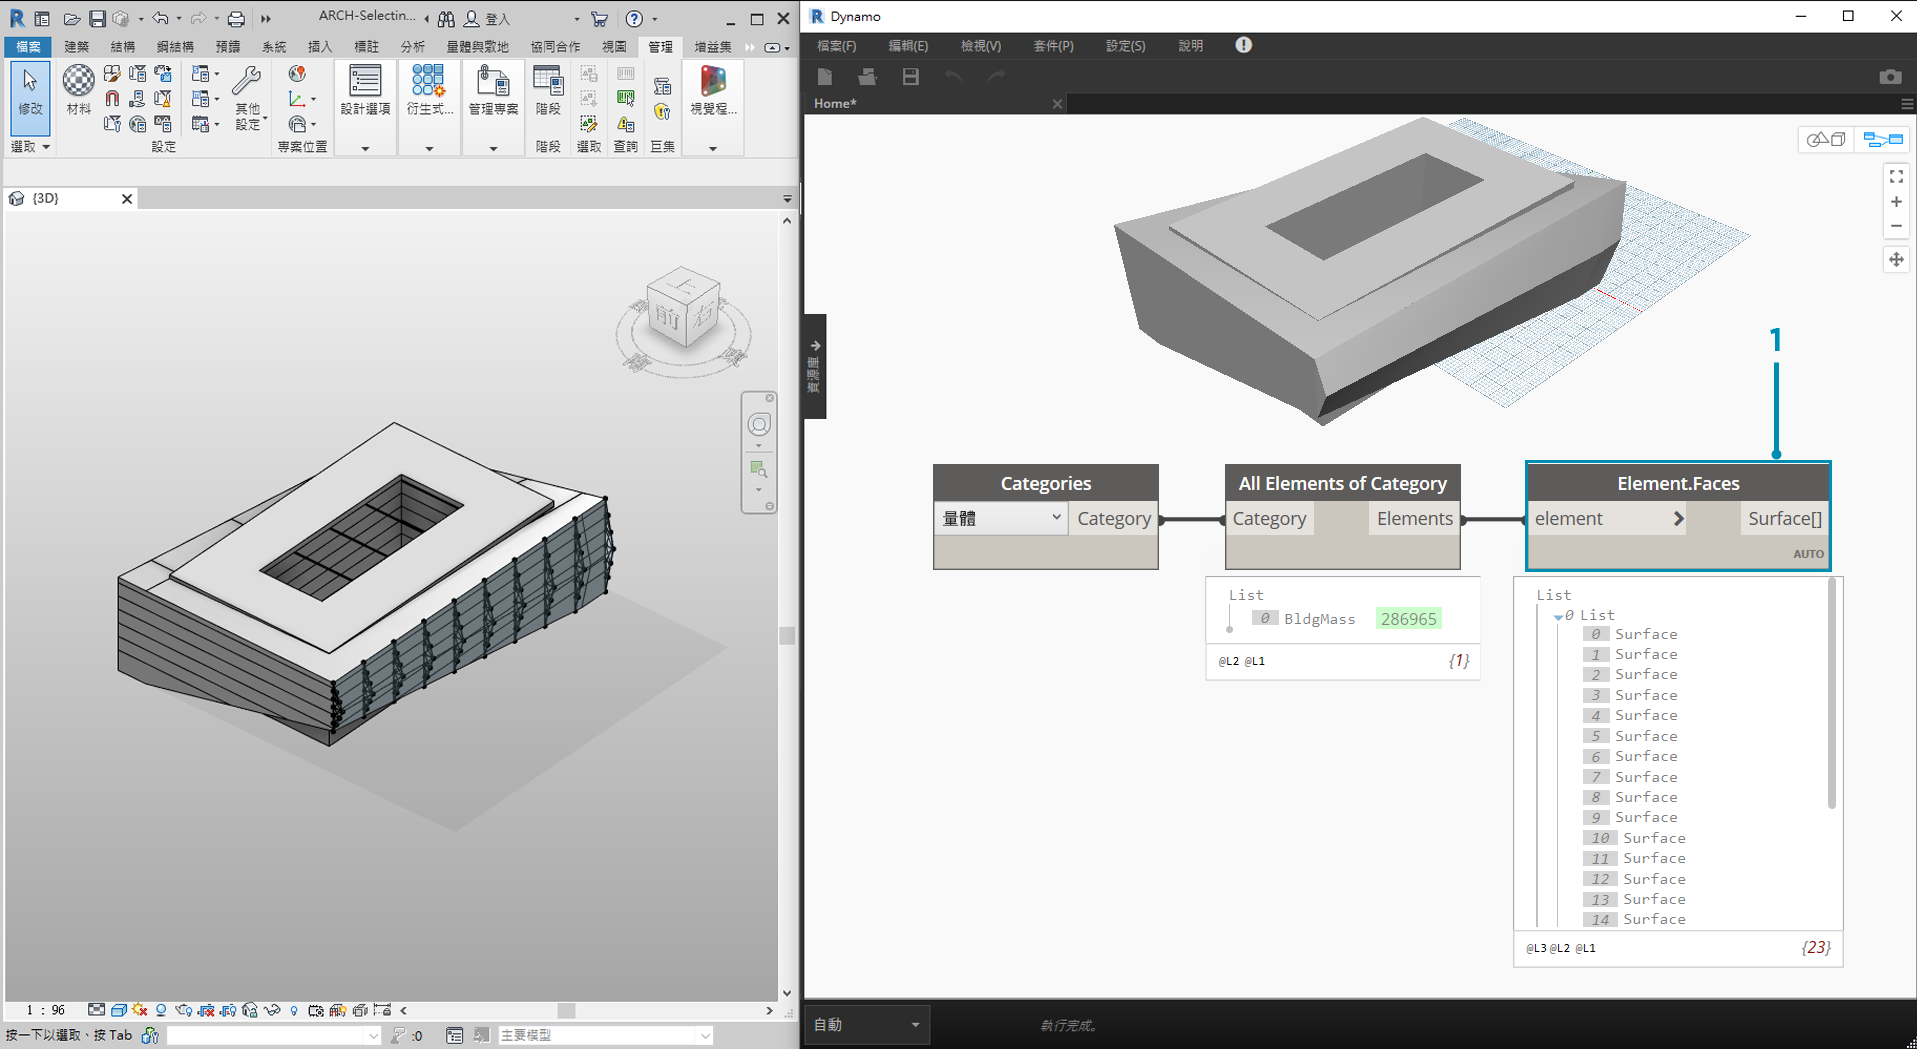Viewport: 1917px width, 1049px height.
Task: Click the Revit 登入 sign-in button
Action: 487,18
